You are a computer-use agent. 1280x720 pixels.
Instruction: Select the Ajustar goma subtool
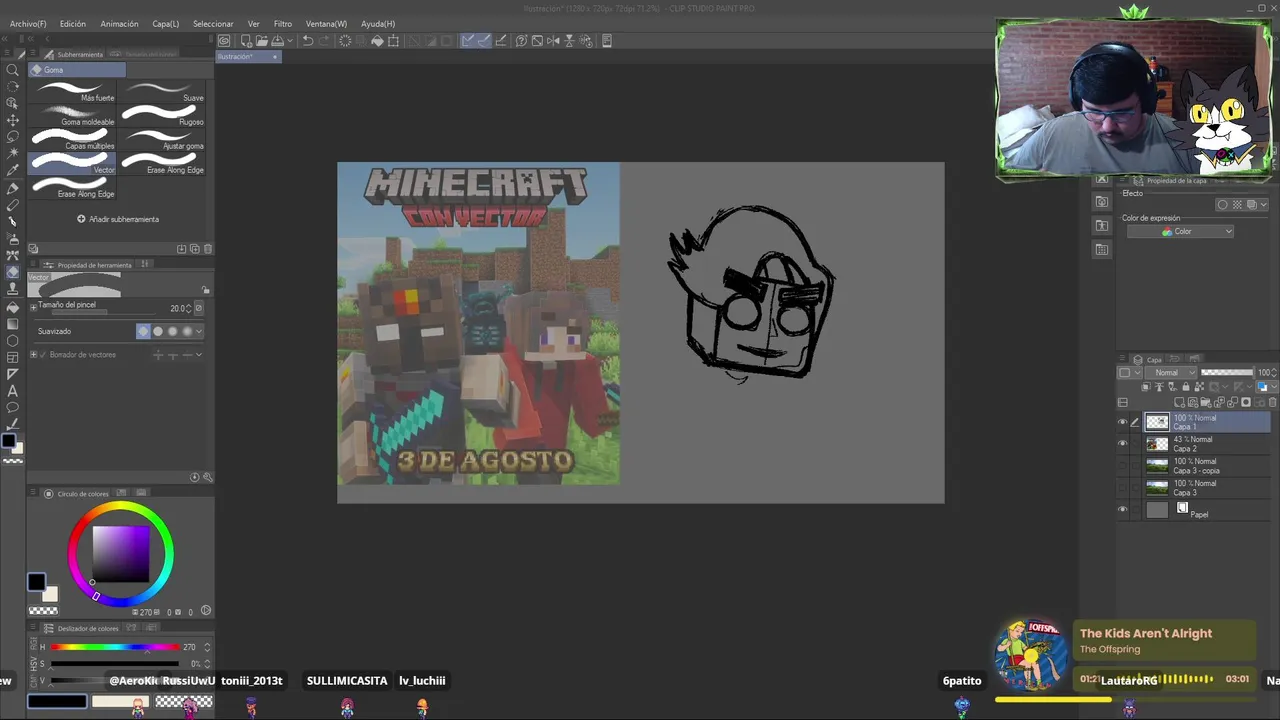tap(162, 140)
